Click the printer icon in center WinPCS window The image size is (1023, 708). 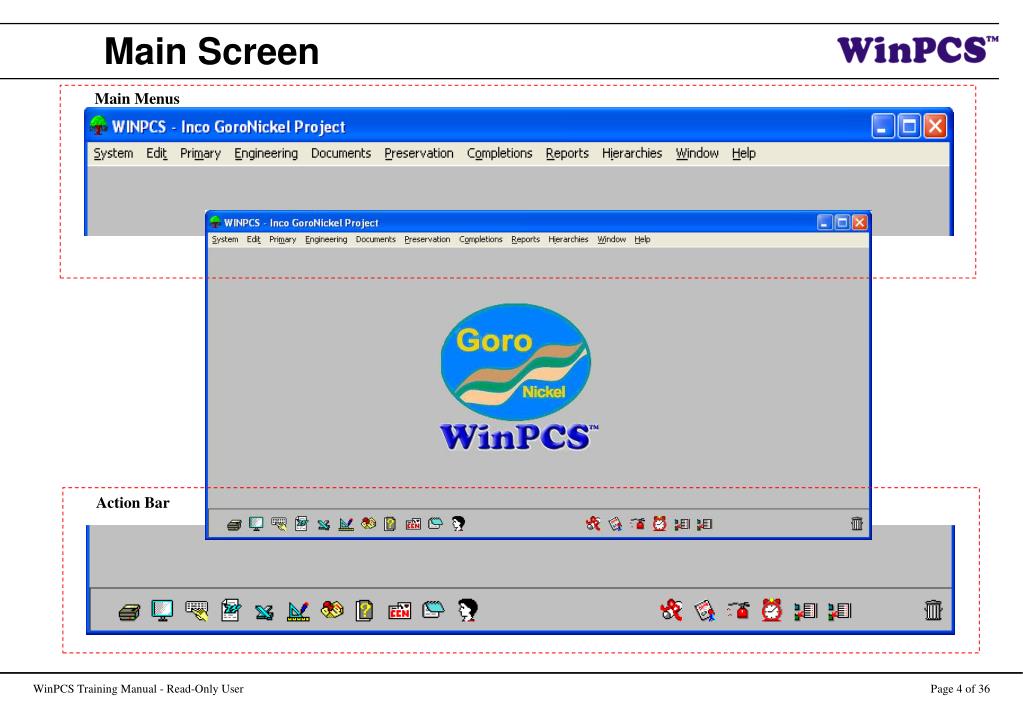[234, 525]
